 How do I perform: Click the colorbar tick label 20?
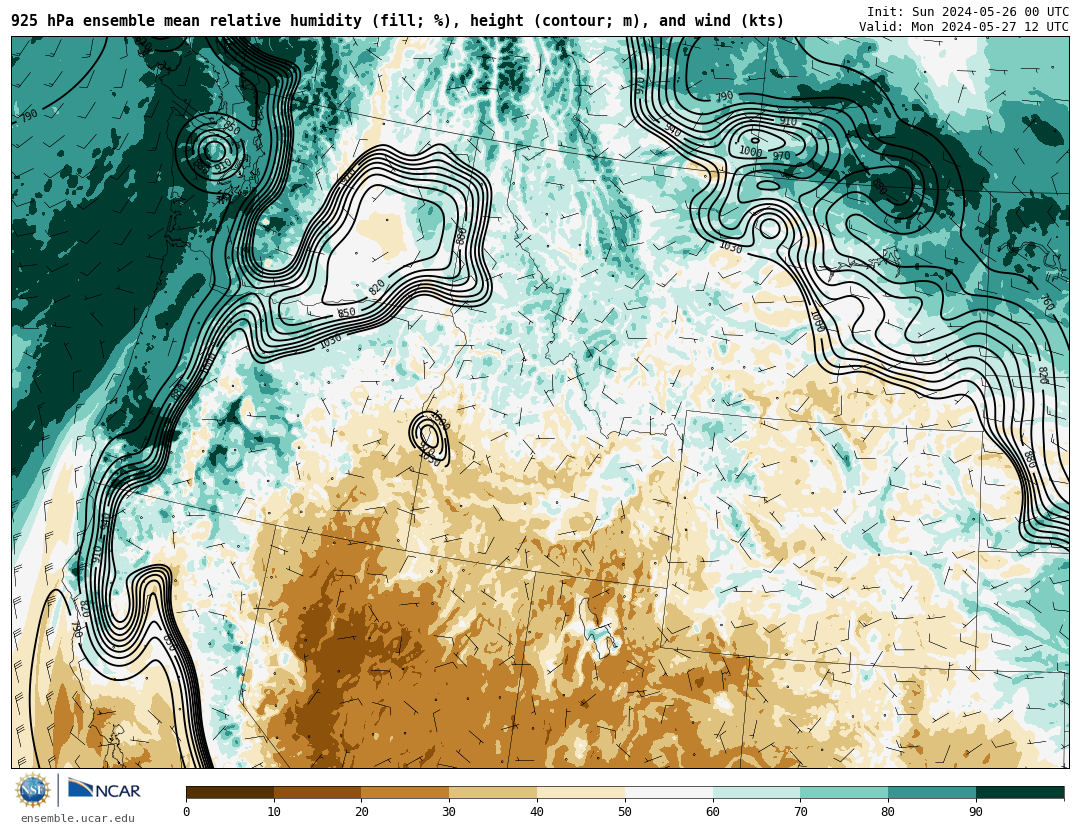pyautogui.click(x=362, y=812)
